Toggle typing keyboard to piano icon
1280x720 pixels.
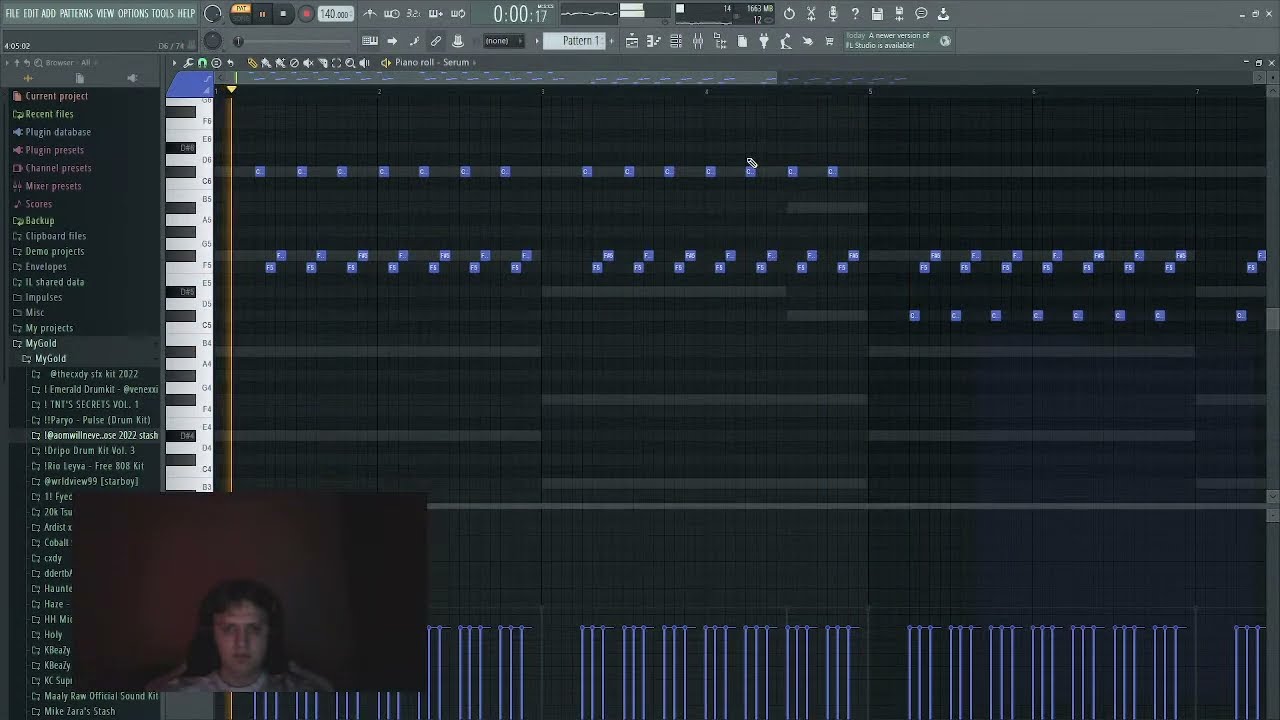pyautogui.click(x=370, y=41)
